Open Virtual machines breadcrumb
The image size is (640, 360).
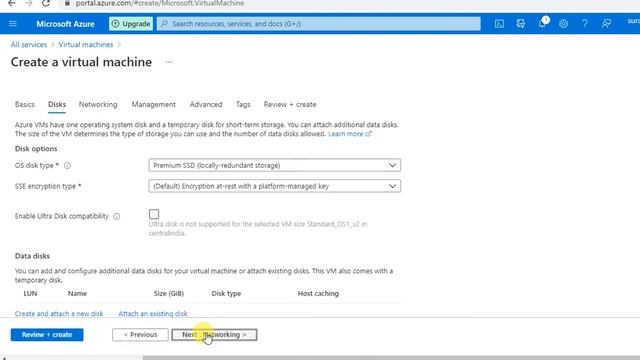point(86,44)
